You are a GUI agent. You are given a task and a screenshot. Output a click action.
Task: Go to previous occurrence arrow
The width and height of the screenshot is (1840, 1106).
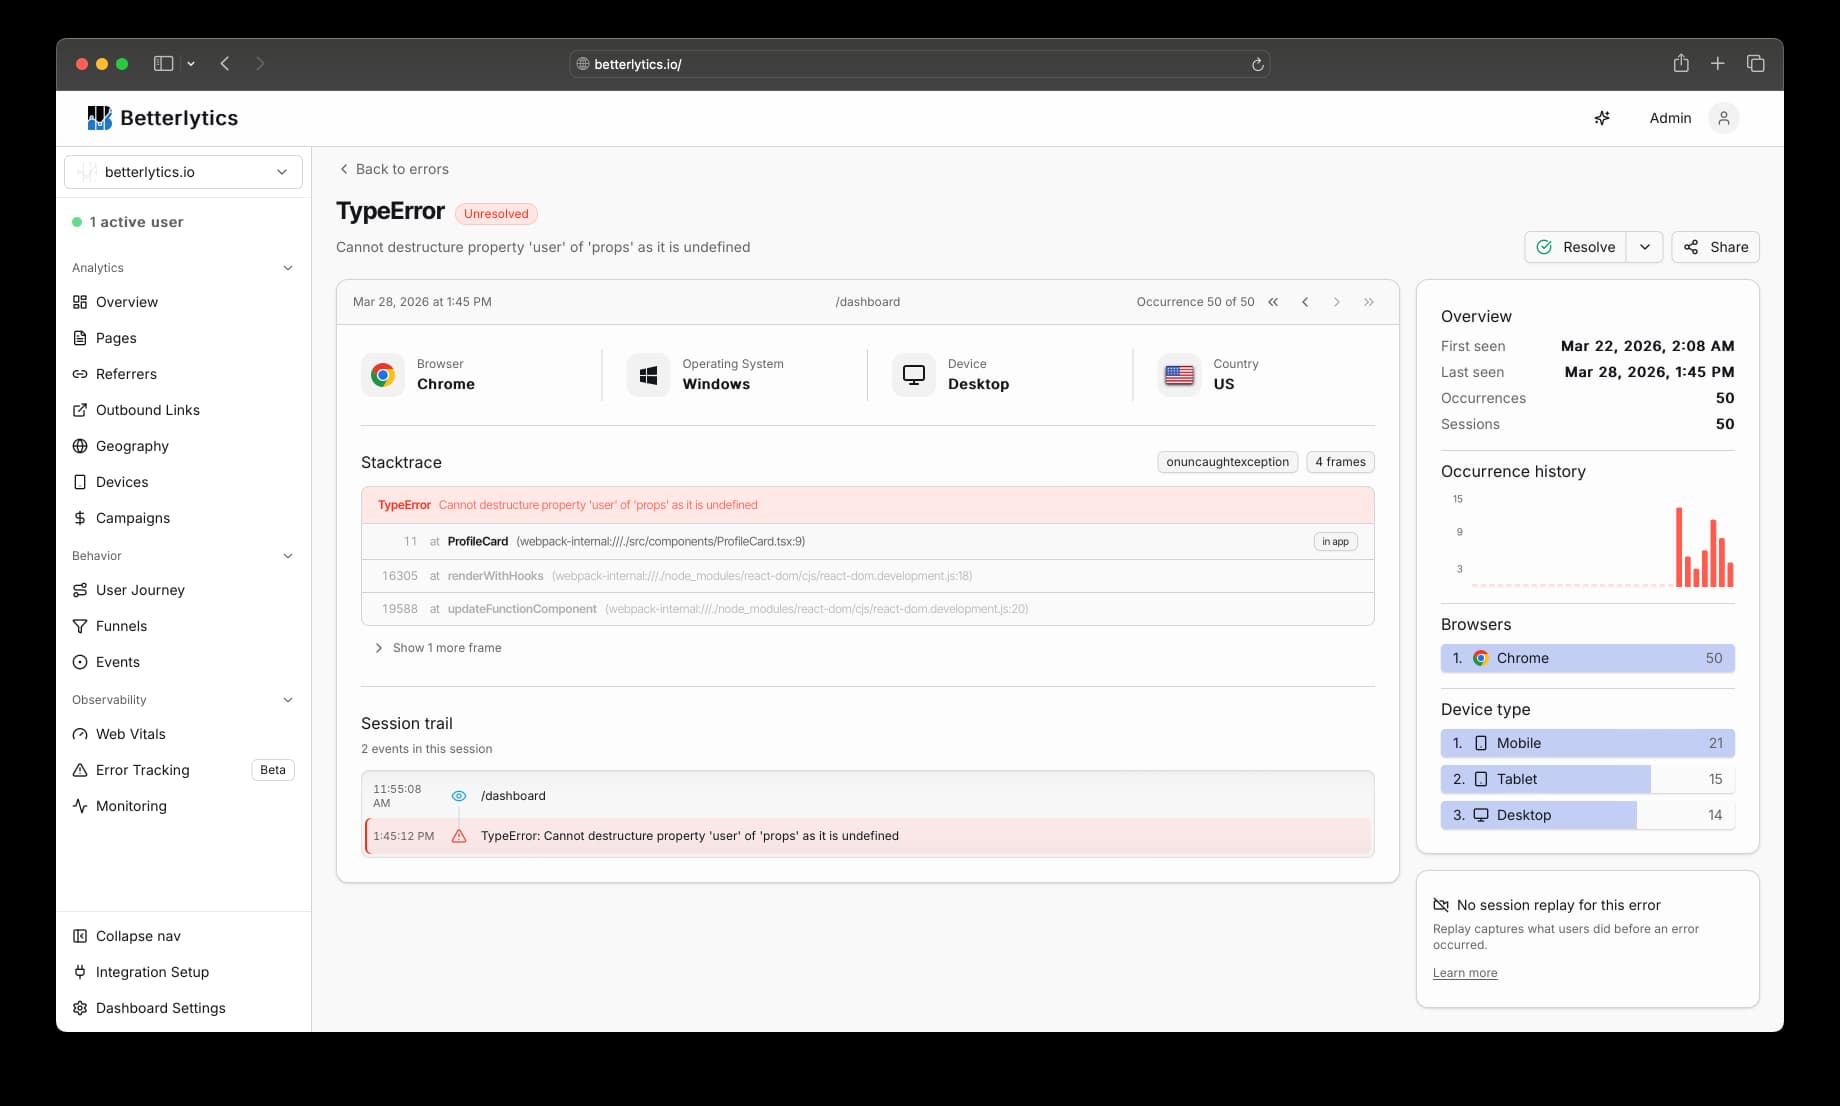(1305, 302)
